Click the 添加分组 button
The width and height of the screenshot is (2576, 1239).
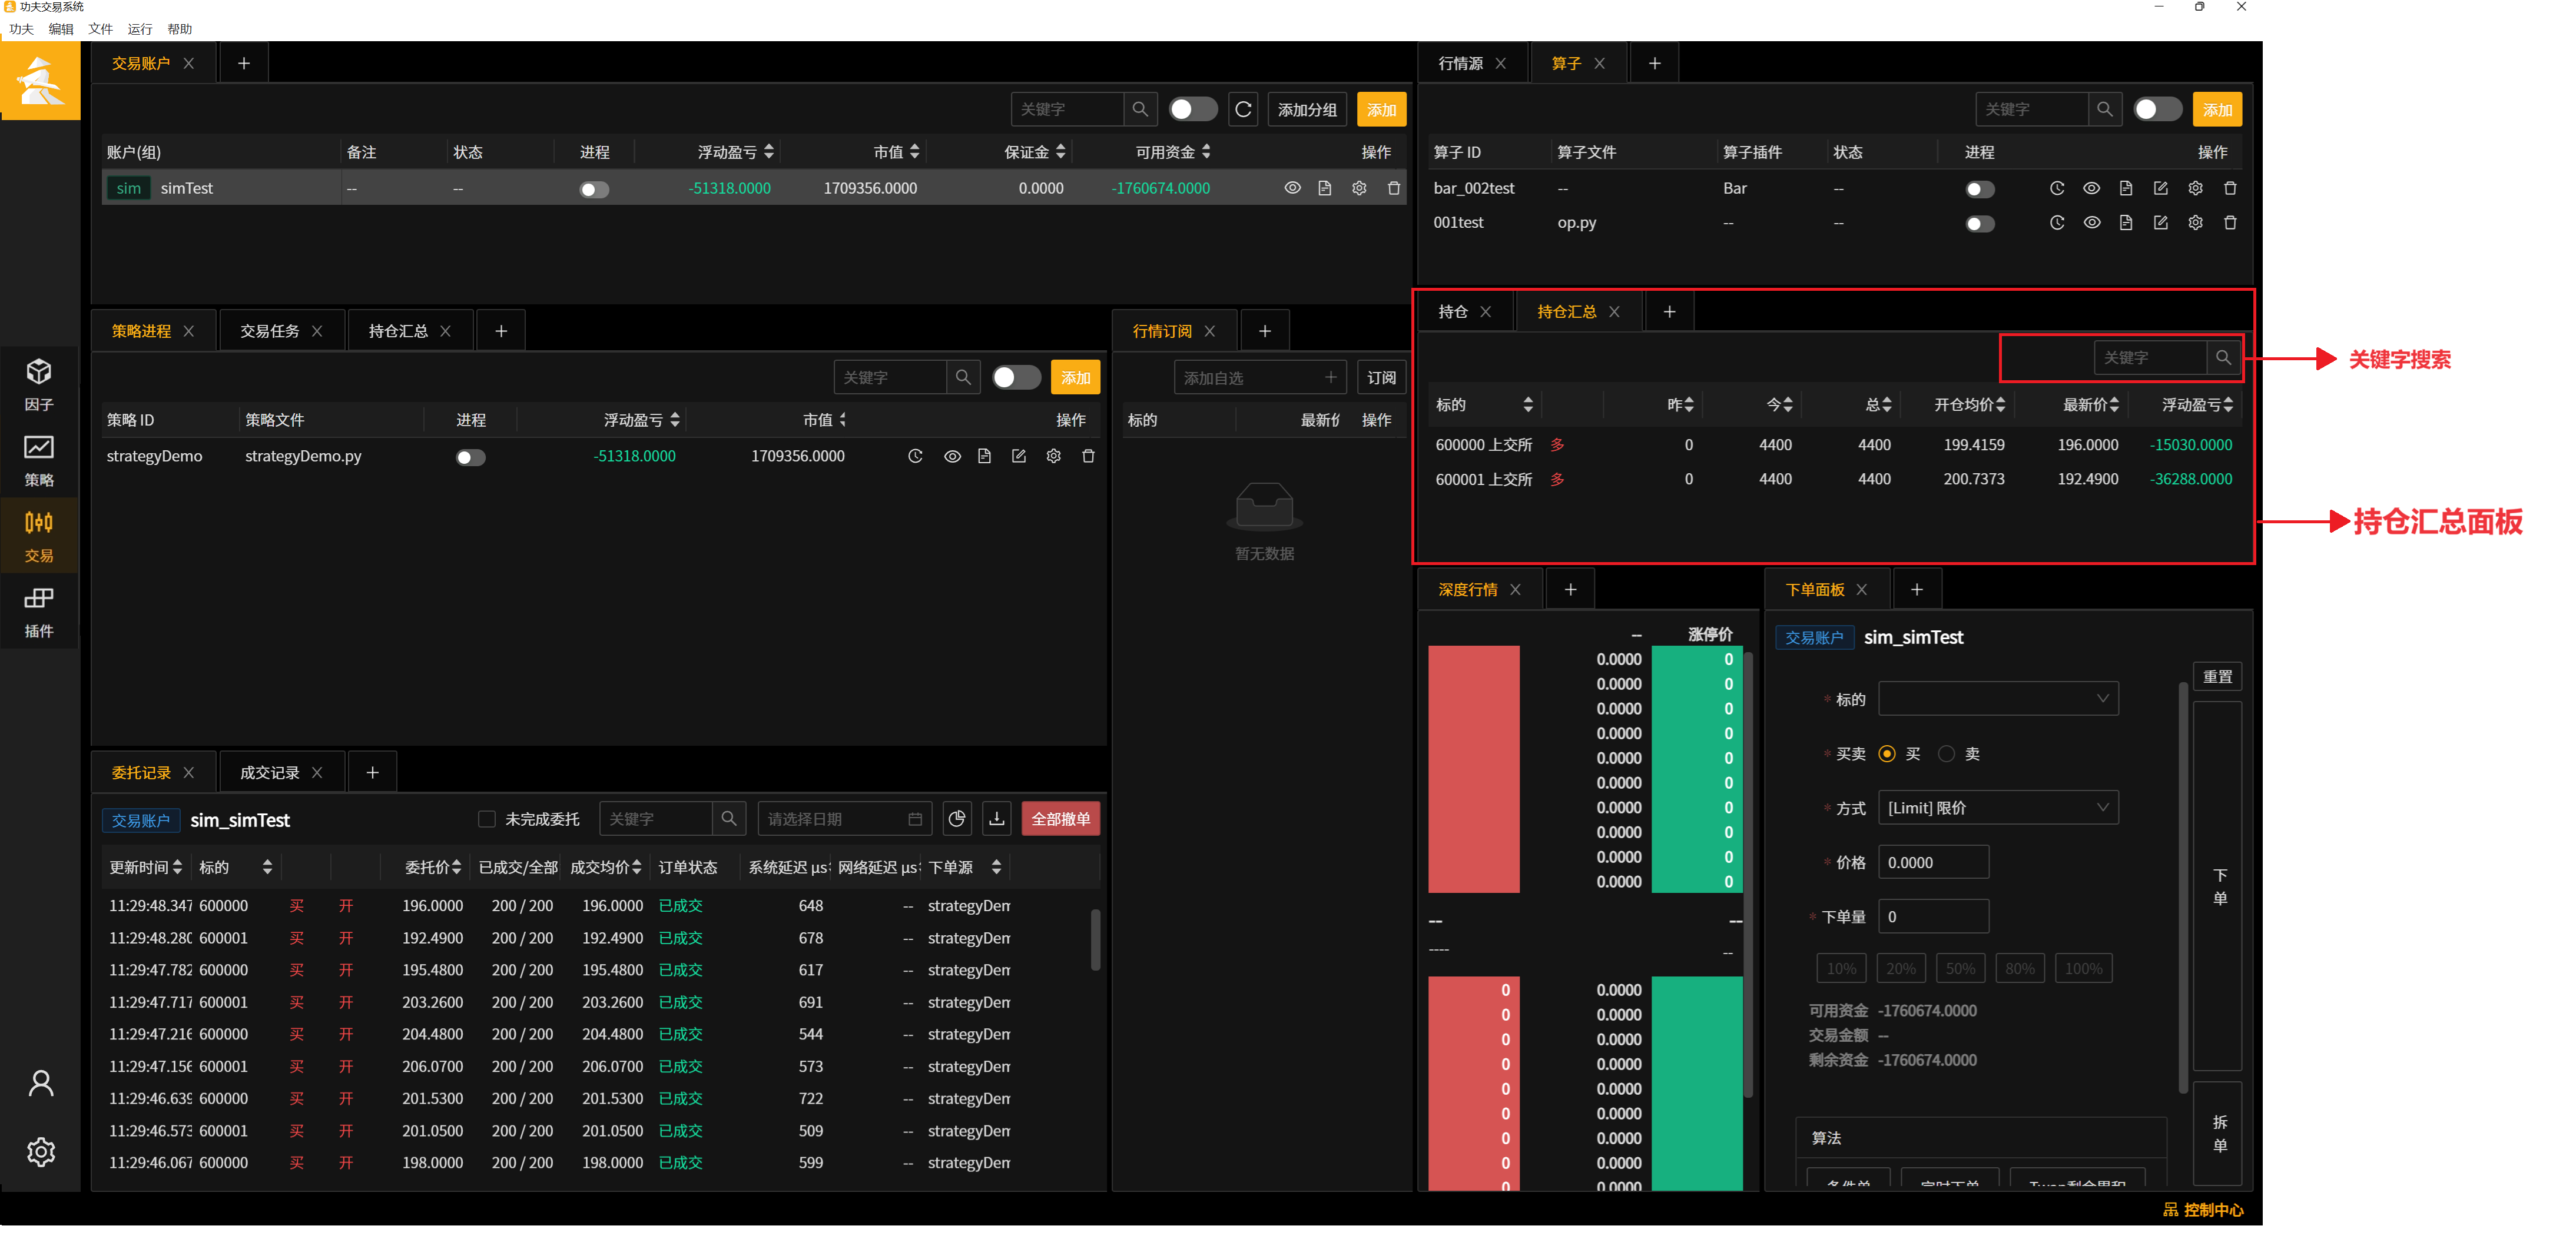[1306, 109]
